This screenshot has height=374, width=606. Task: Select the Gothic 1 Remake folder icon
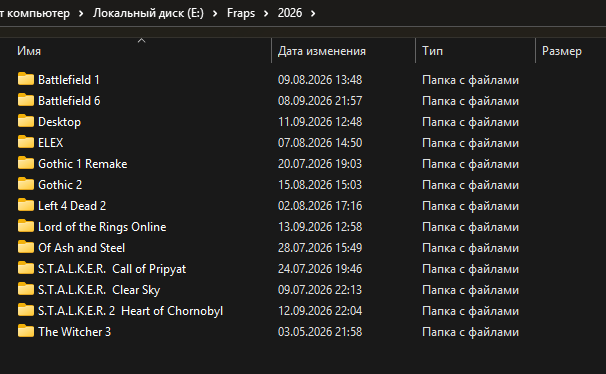26,163
